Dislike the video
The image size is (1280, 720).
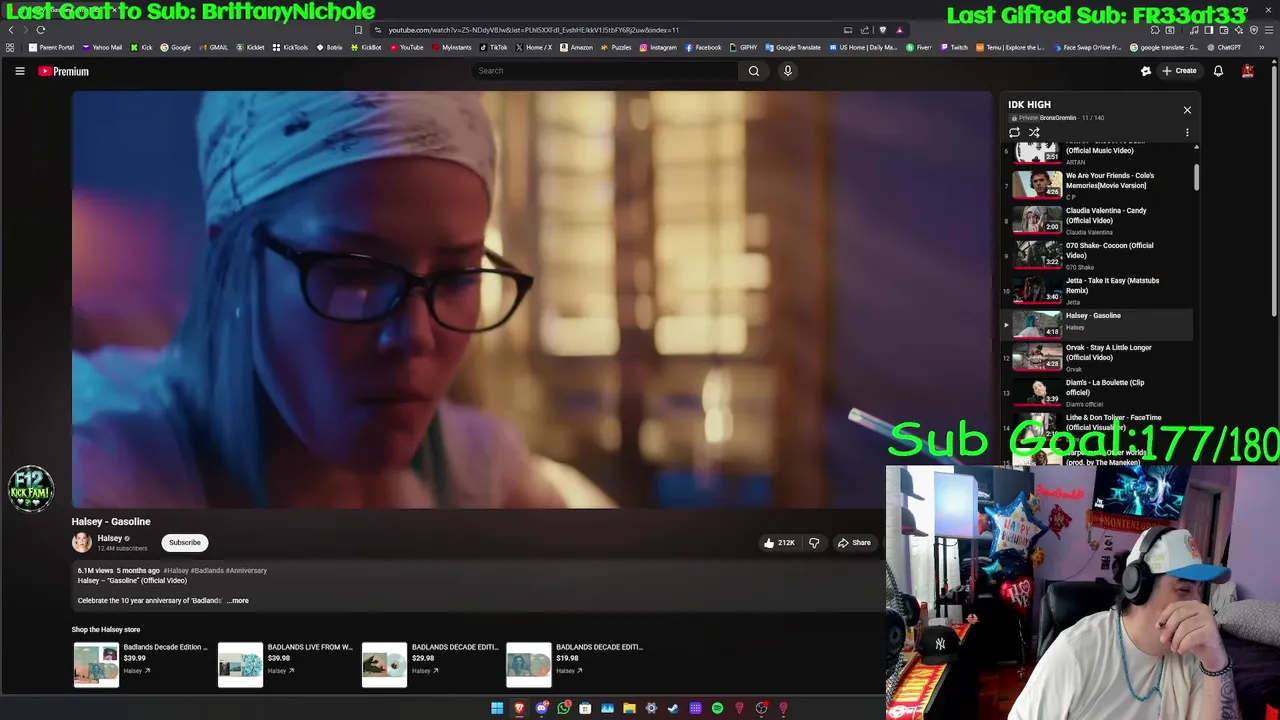click(814, 542)
